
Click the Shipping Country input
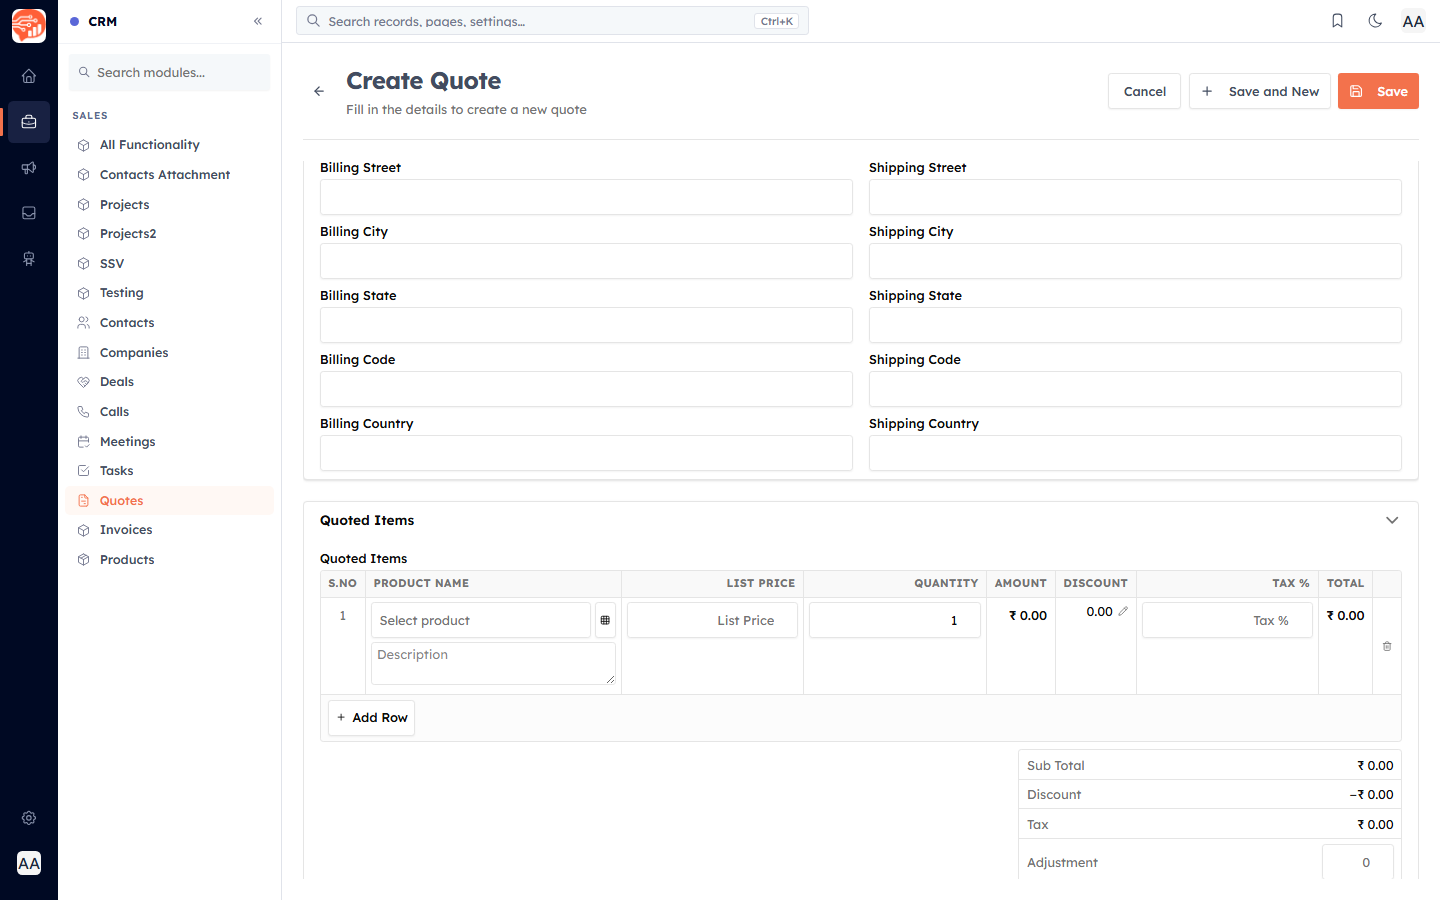click(1135, 453)
